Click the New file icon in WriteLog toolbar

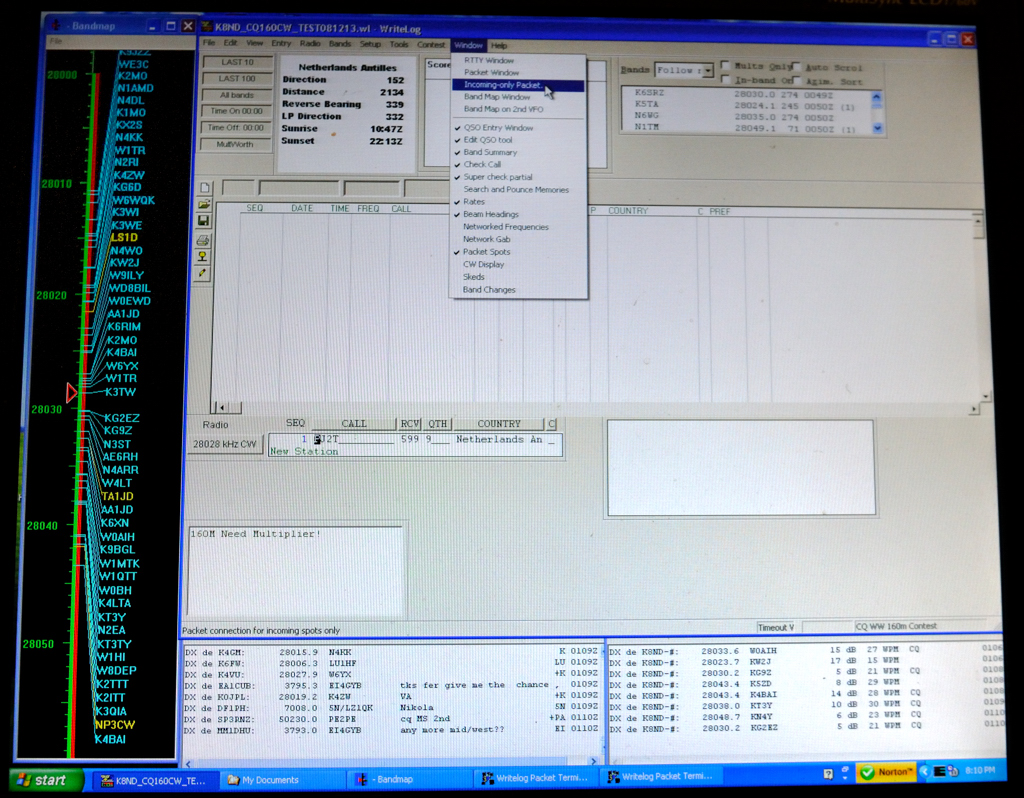[204, 188]
